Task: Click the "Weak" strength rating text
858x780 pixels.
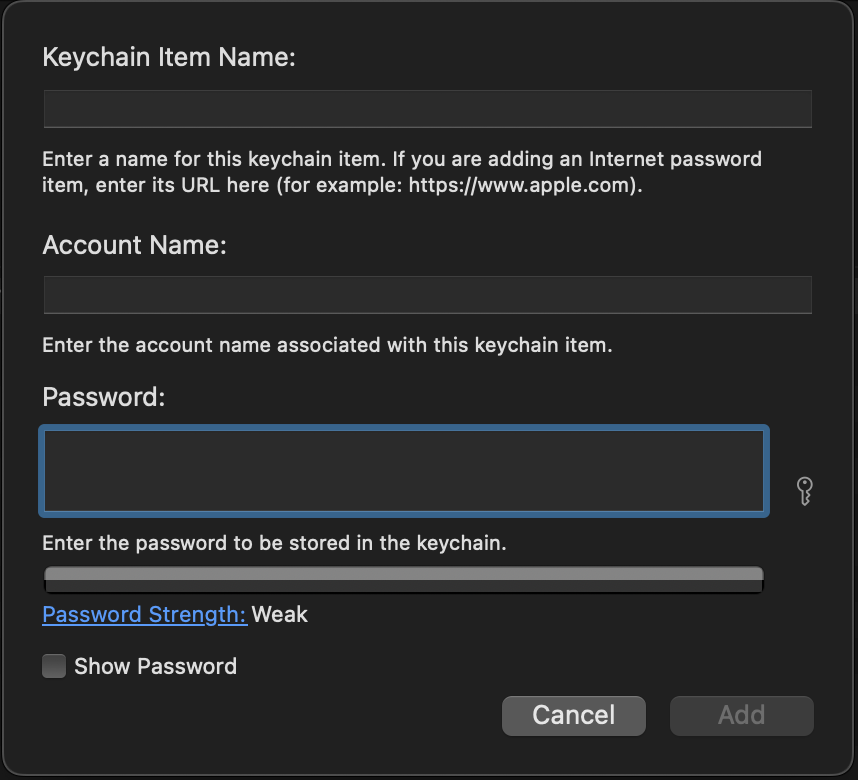Action: tap(280, 614)
